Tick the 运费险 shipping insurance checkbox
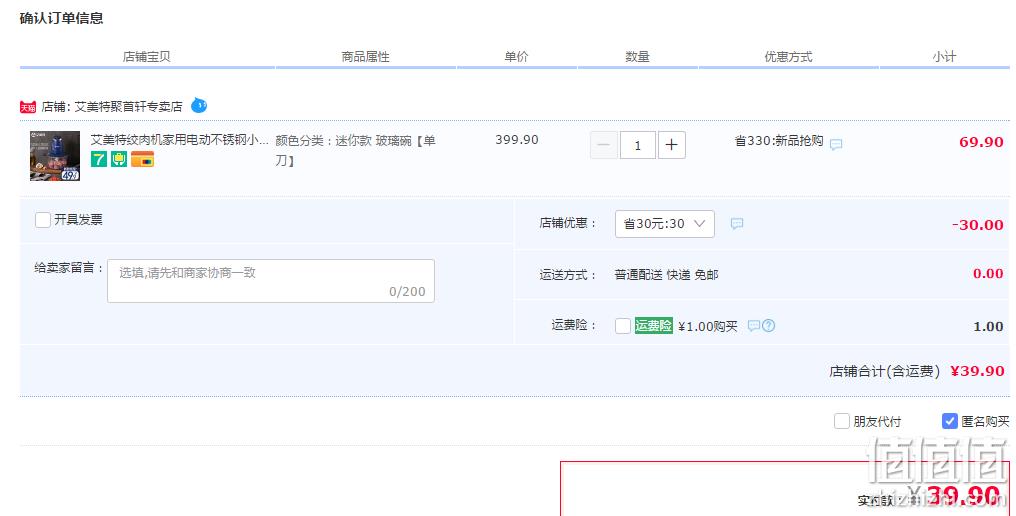This screenshot has width=1016, height=516. (x=623, y=325)
